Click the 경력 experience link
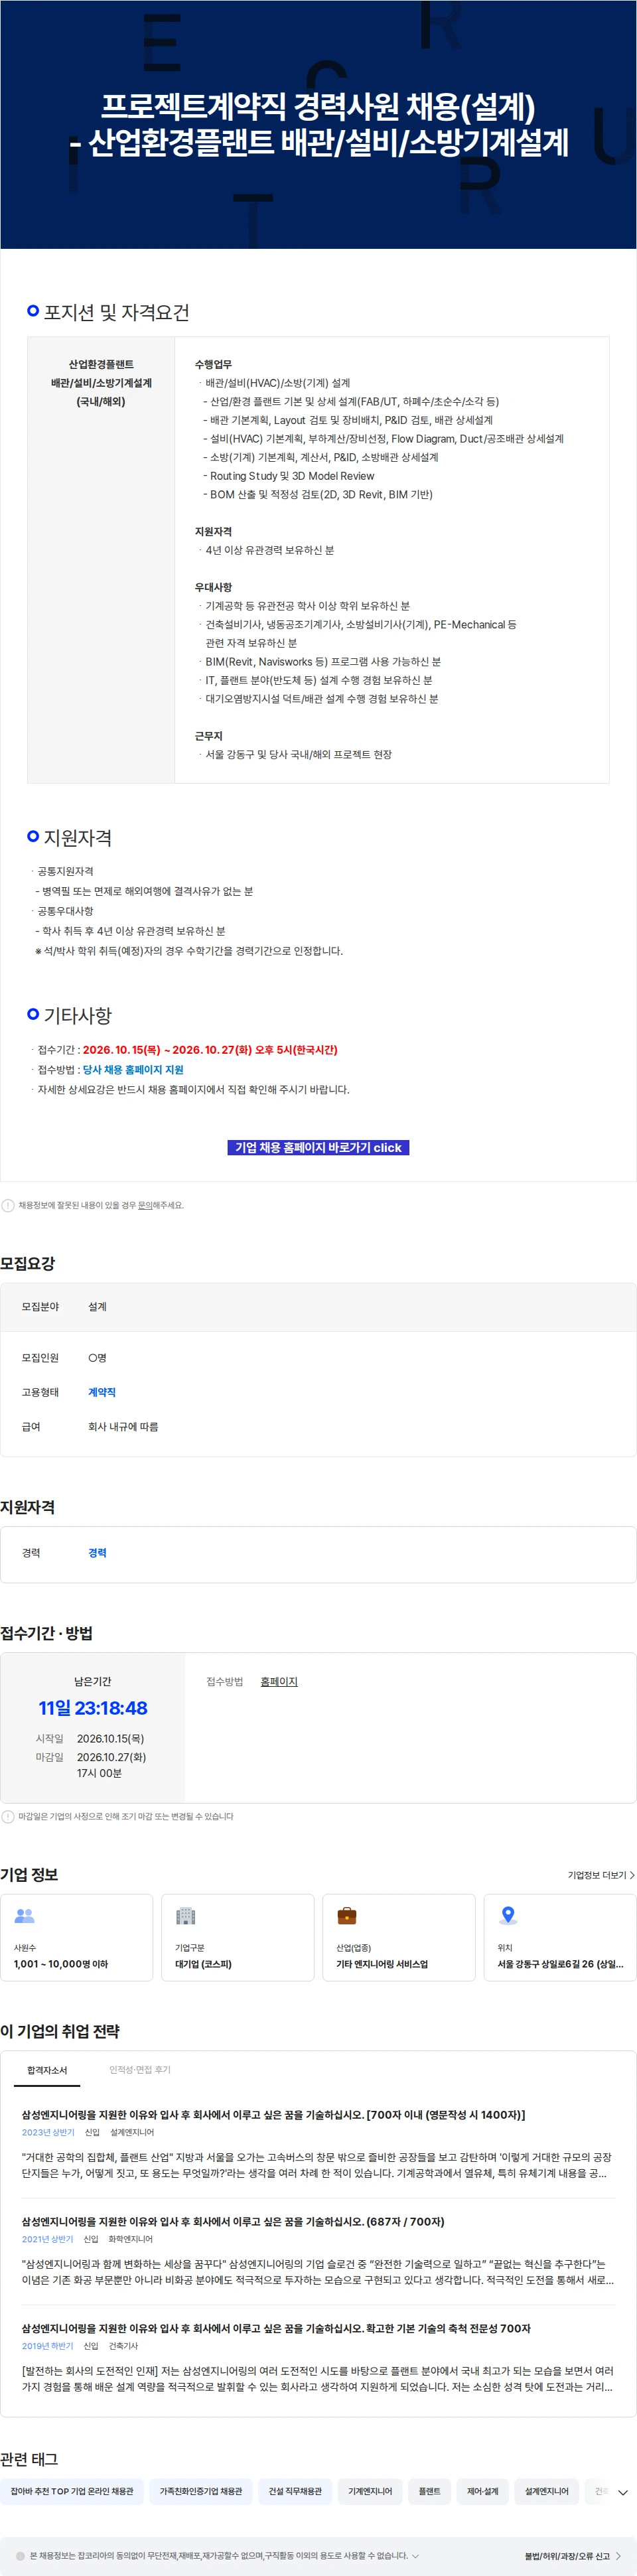Image resolution: width=637 pixels, height=2576 pixels. tap(97, 1553)
